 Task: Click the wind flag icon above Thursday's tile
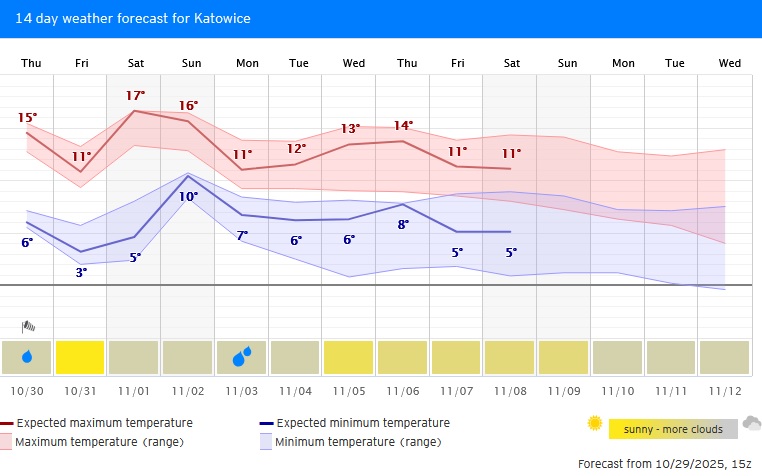[x=29, y=326]
